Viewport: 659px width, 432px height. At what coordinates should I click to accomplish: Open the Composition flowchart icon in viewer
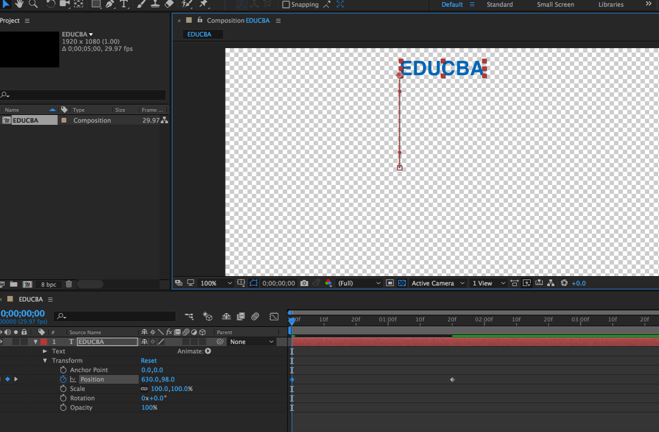pyautogui.click(x=551, y=283)
